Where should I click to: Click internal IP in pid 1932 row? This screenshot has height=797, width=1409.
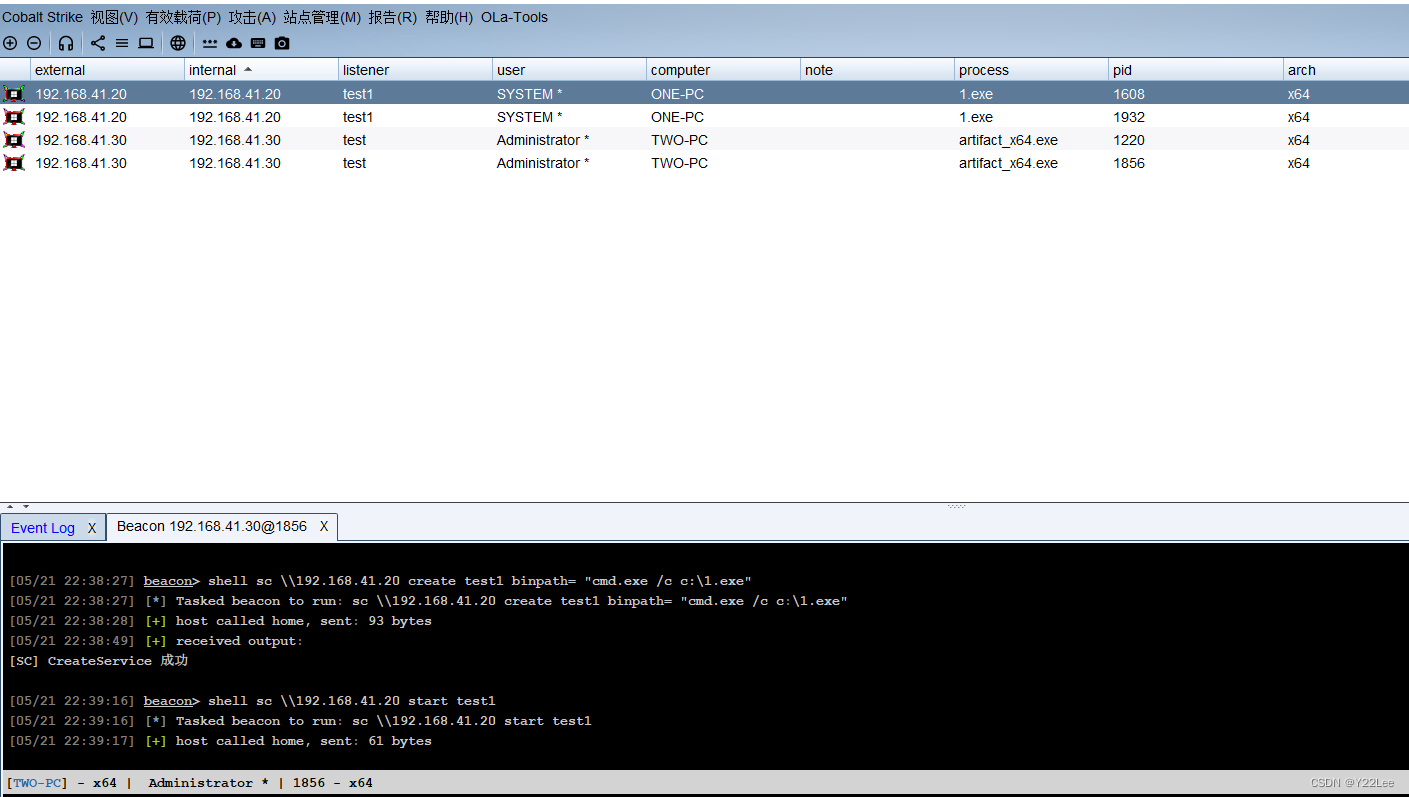click(235, 117)
